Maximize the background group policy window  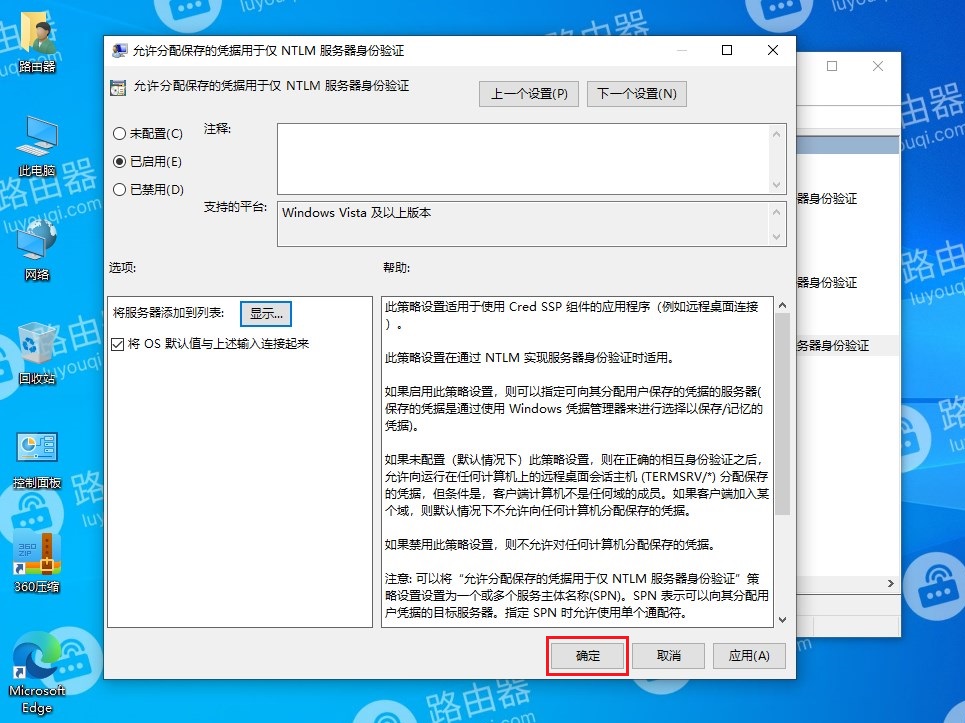[832, 66]
